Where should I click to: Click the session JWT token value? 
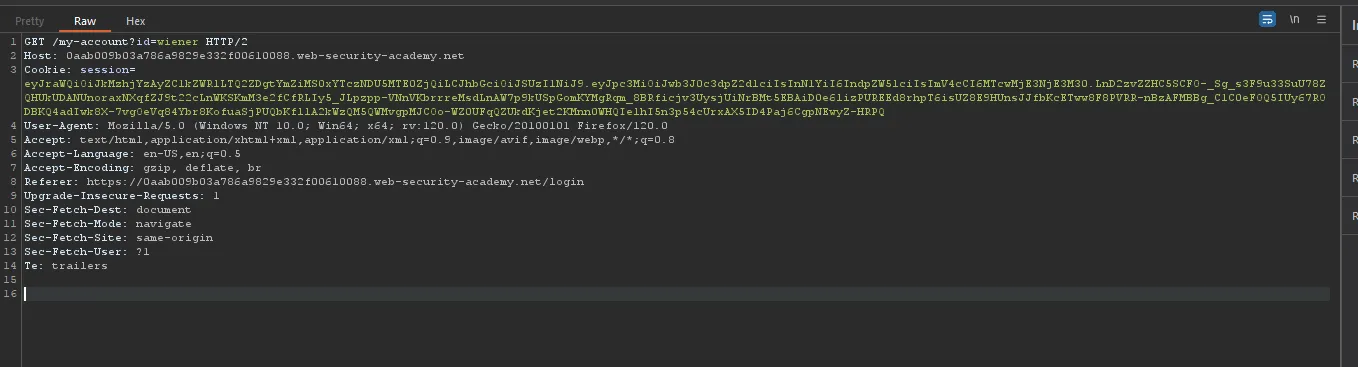(x=675, y=98)
